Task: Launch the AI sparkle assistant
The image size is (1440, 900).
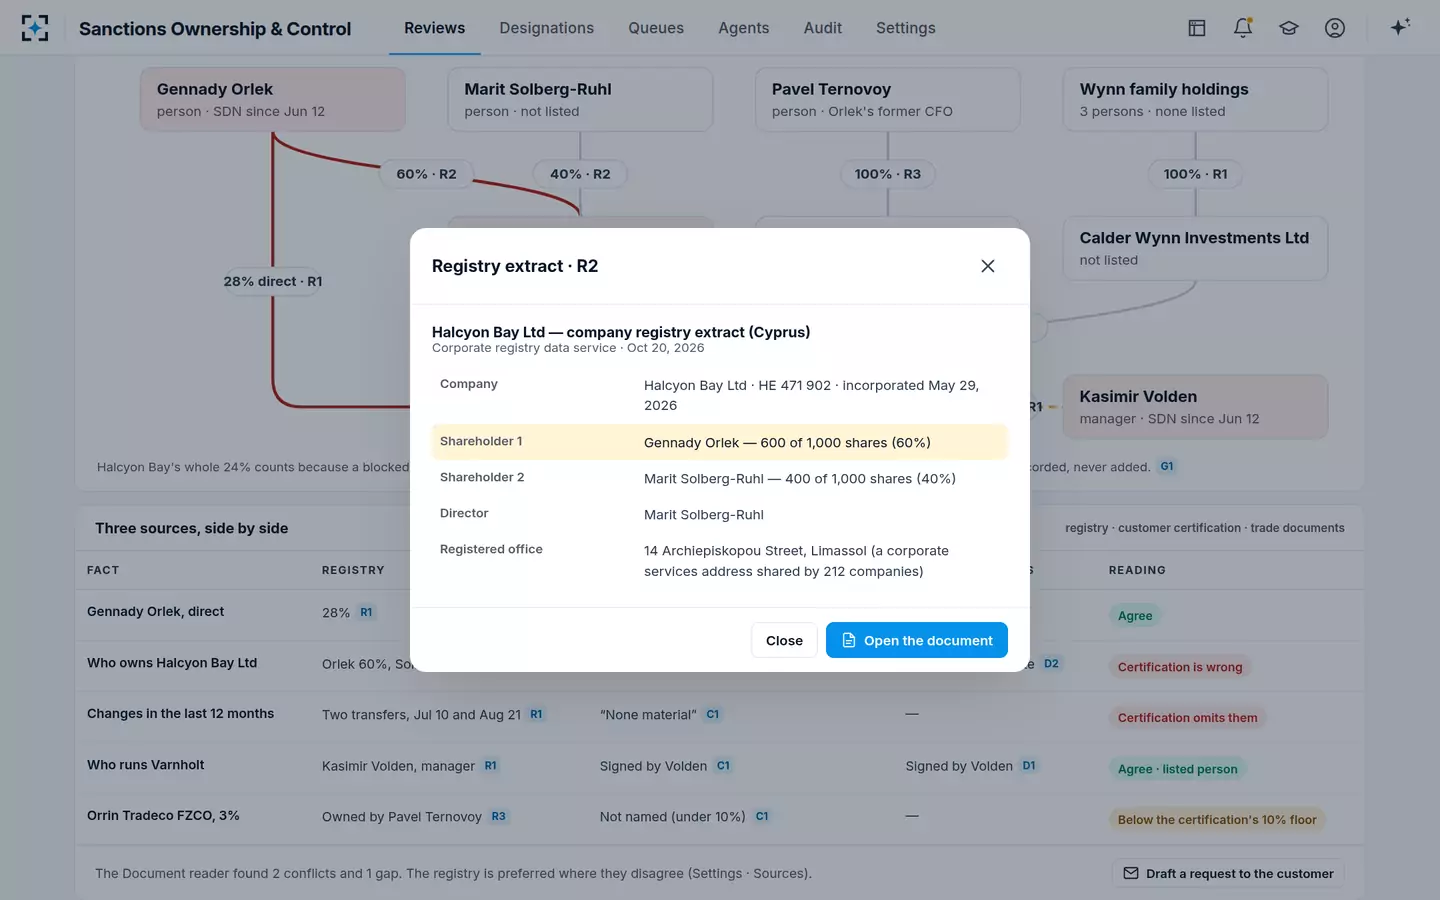Action: point(1400,27)
